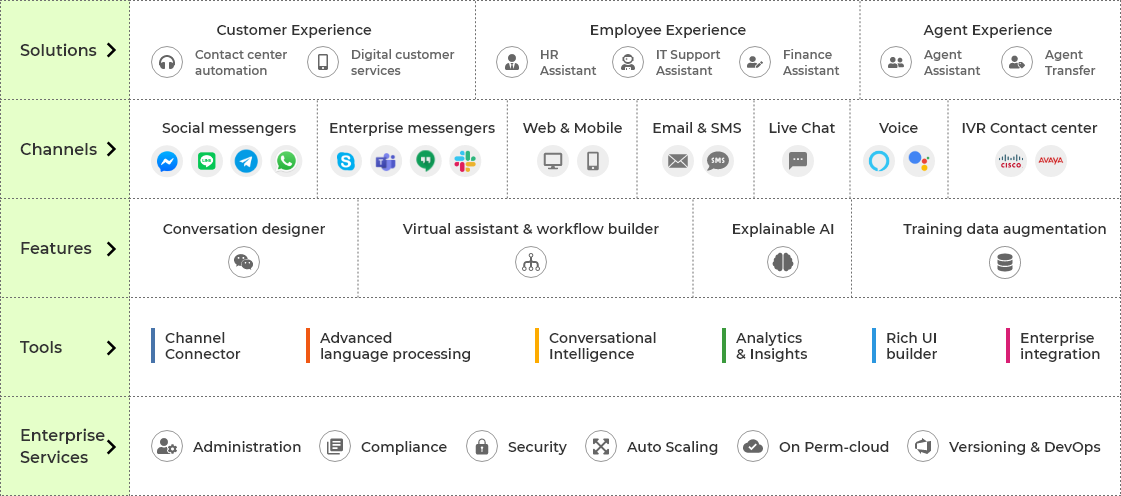
Task: Expand the Enterprise Services chevron
Action: pyautogui.click(x=112, y=447)
